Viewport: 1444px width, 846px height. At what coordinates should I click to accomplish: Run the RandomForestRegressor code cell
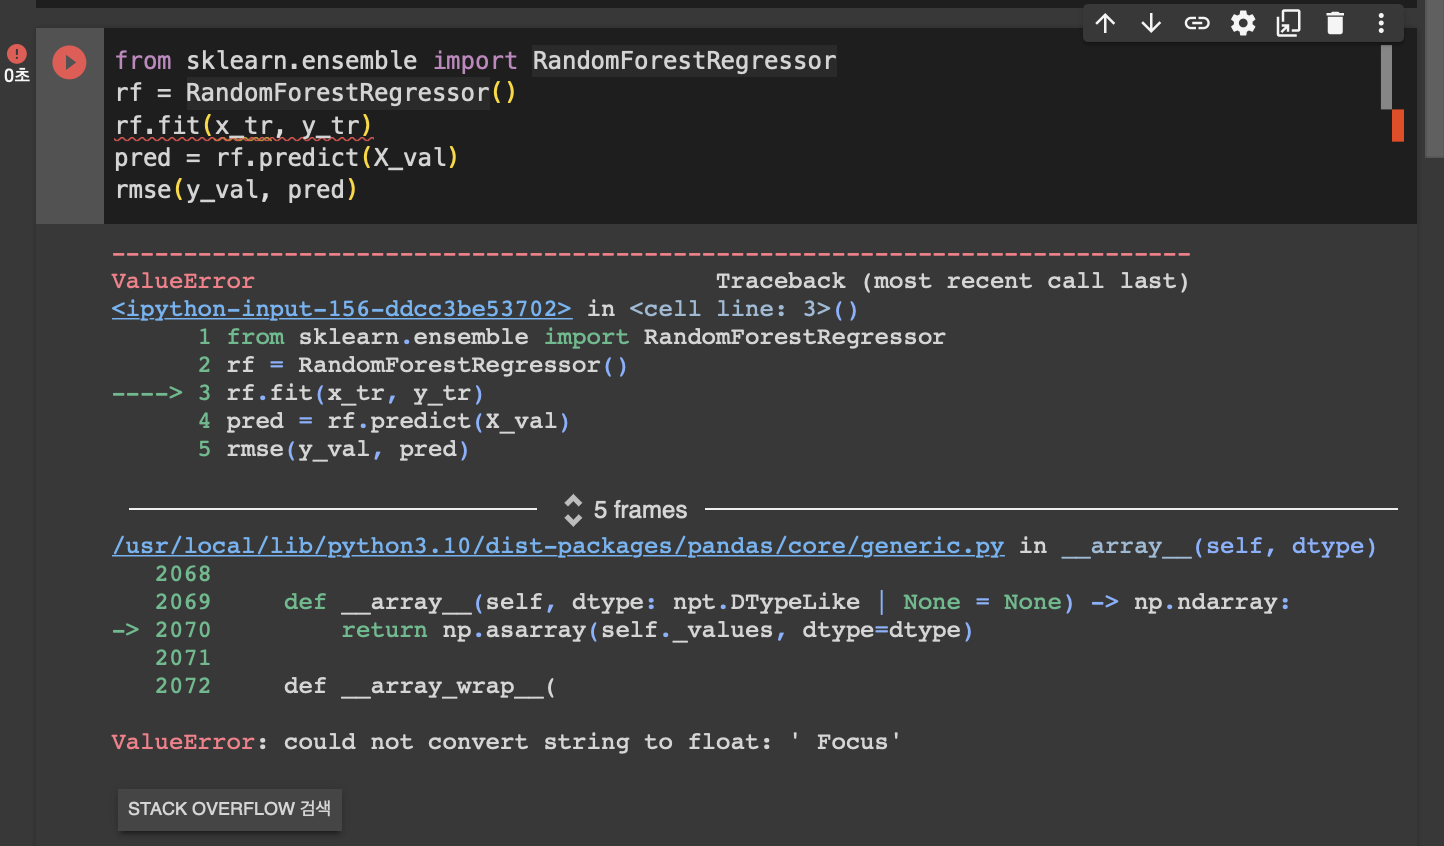click(x=69, y=62)
